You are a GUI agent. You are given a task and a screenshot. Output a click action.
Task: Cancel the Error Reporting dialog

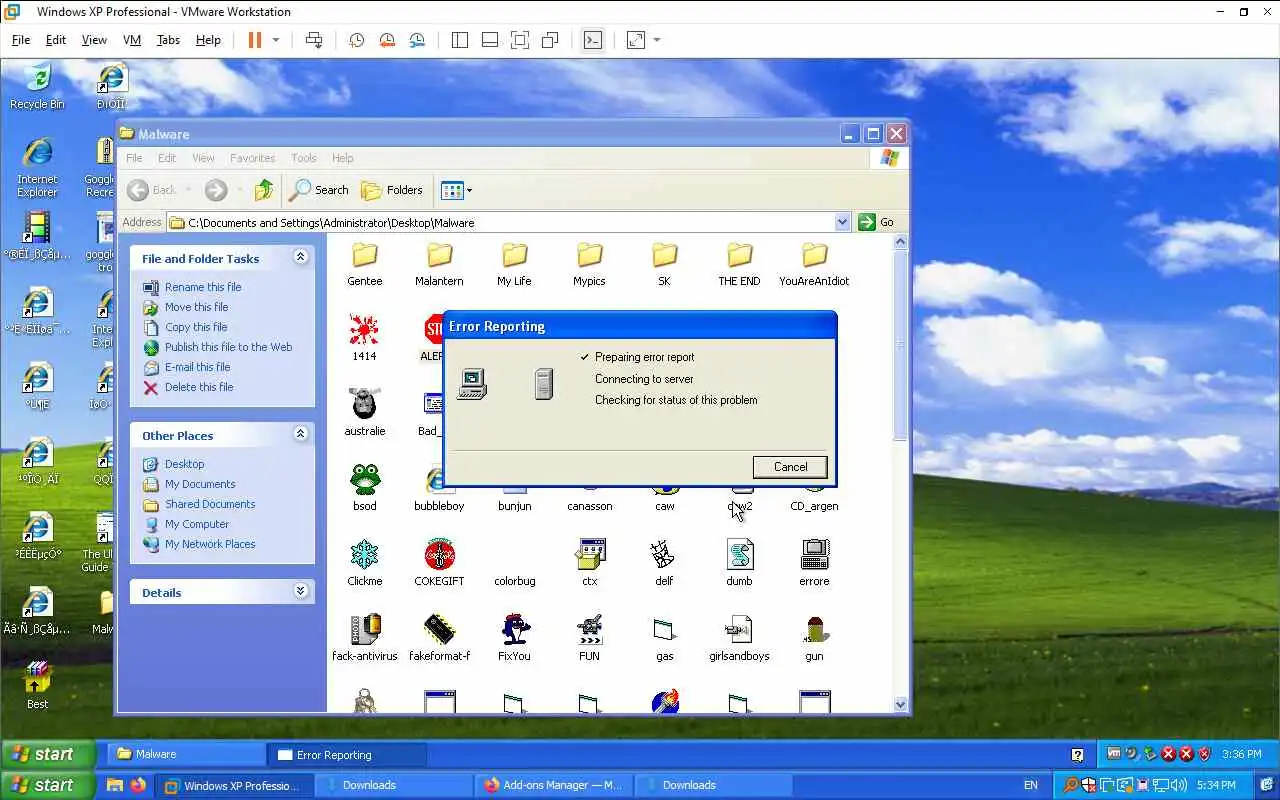[790, 467]
